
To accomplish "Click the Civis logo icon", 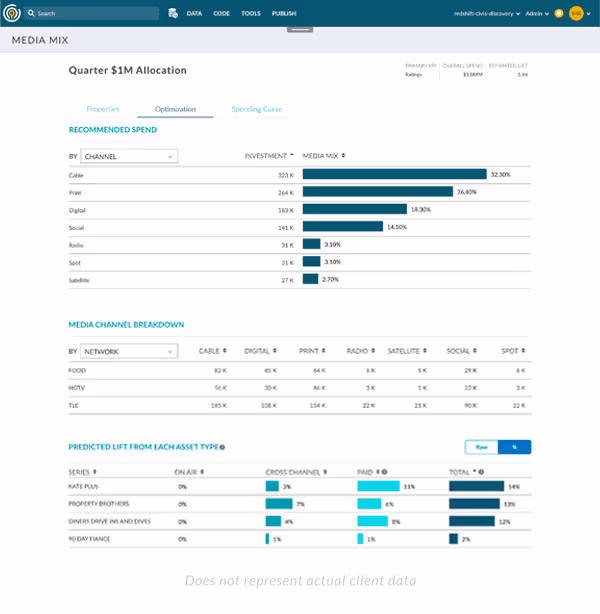I will tap(12, 13).
